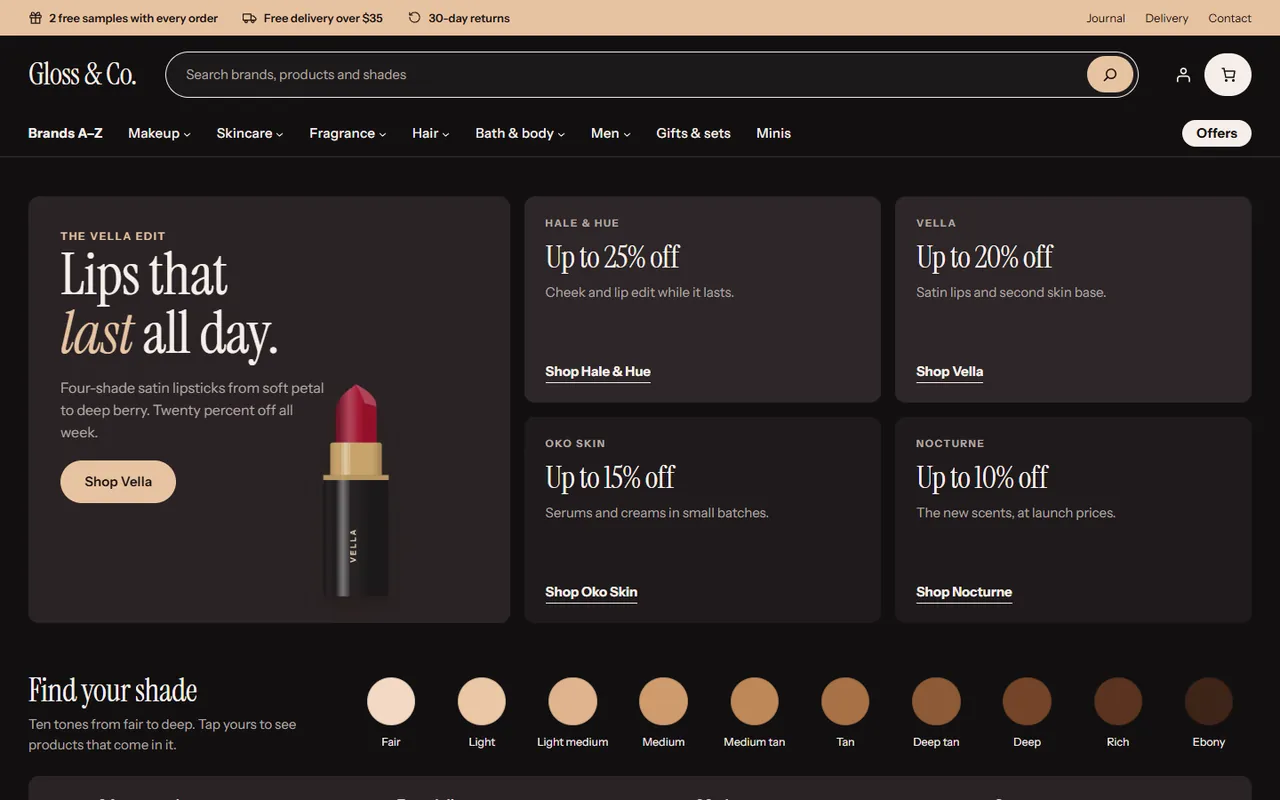The height and width of the screenshot is (800, 1280).
Task: Select the Fair shade swatch
Action: pos(391,701)
